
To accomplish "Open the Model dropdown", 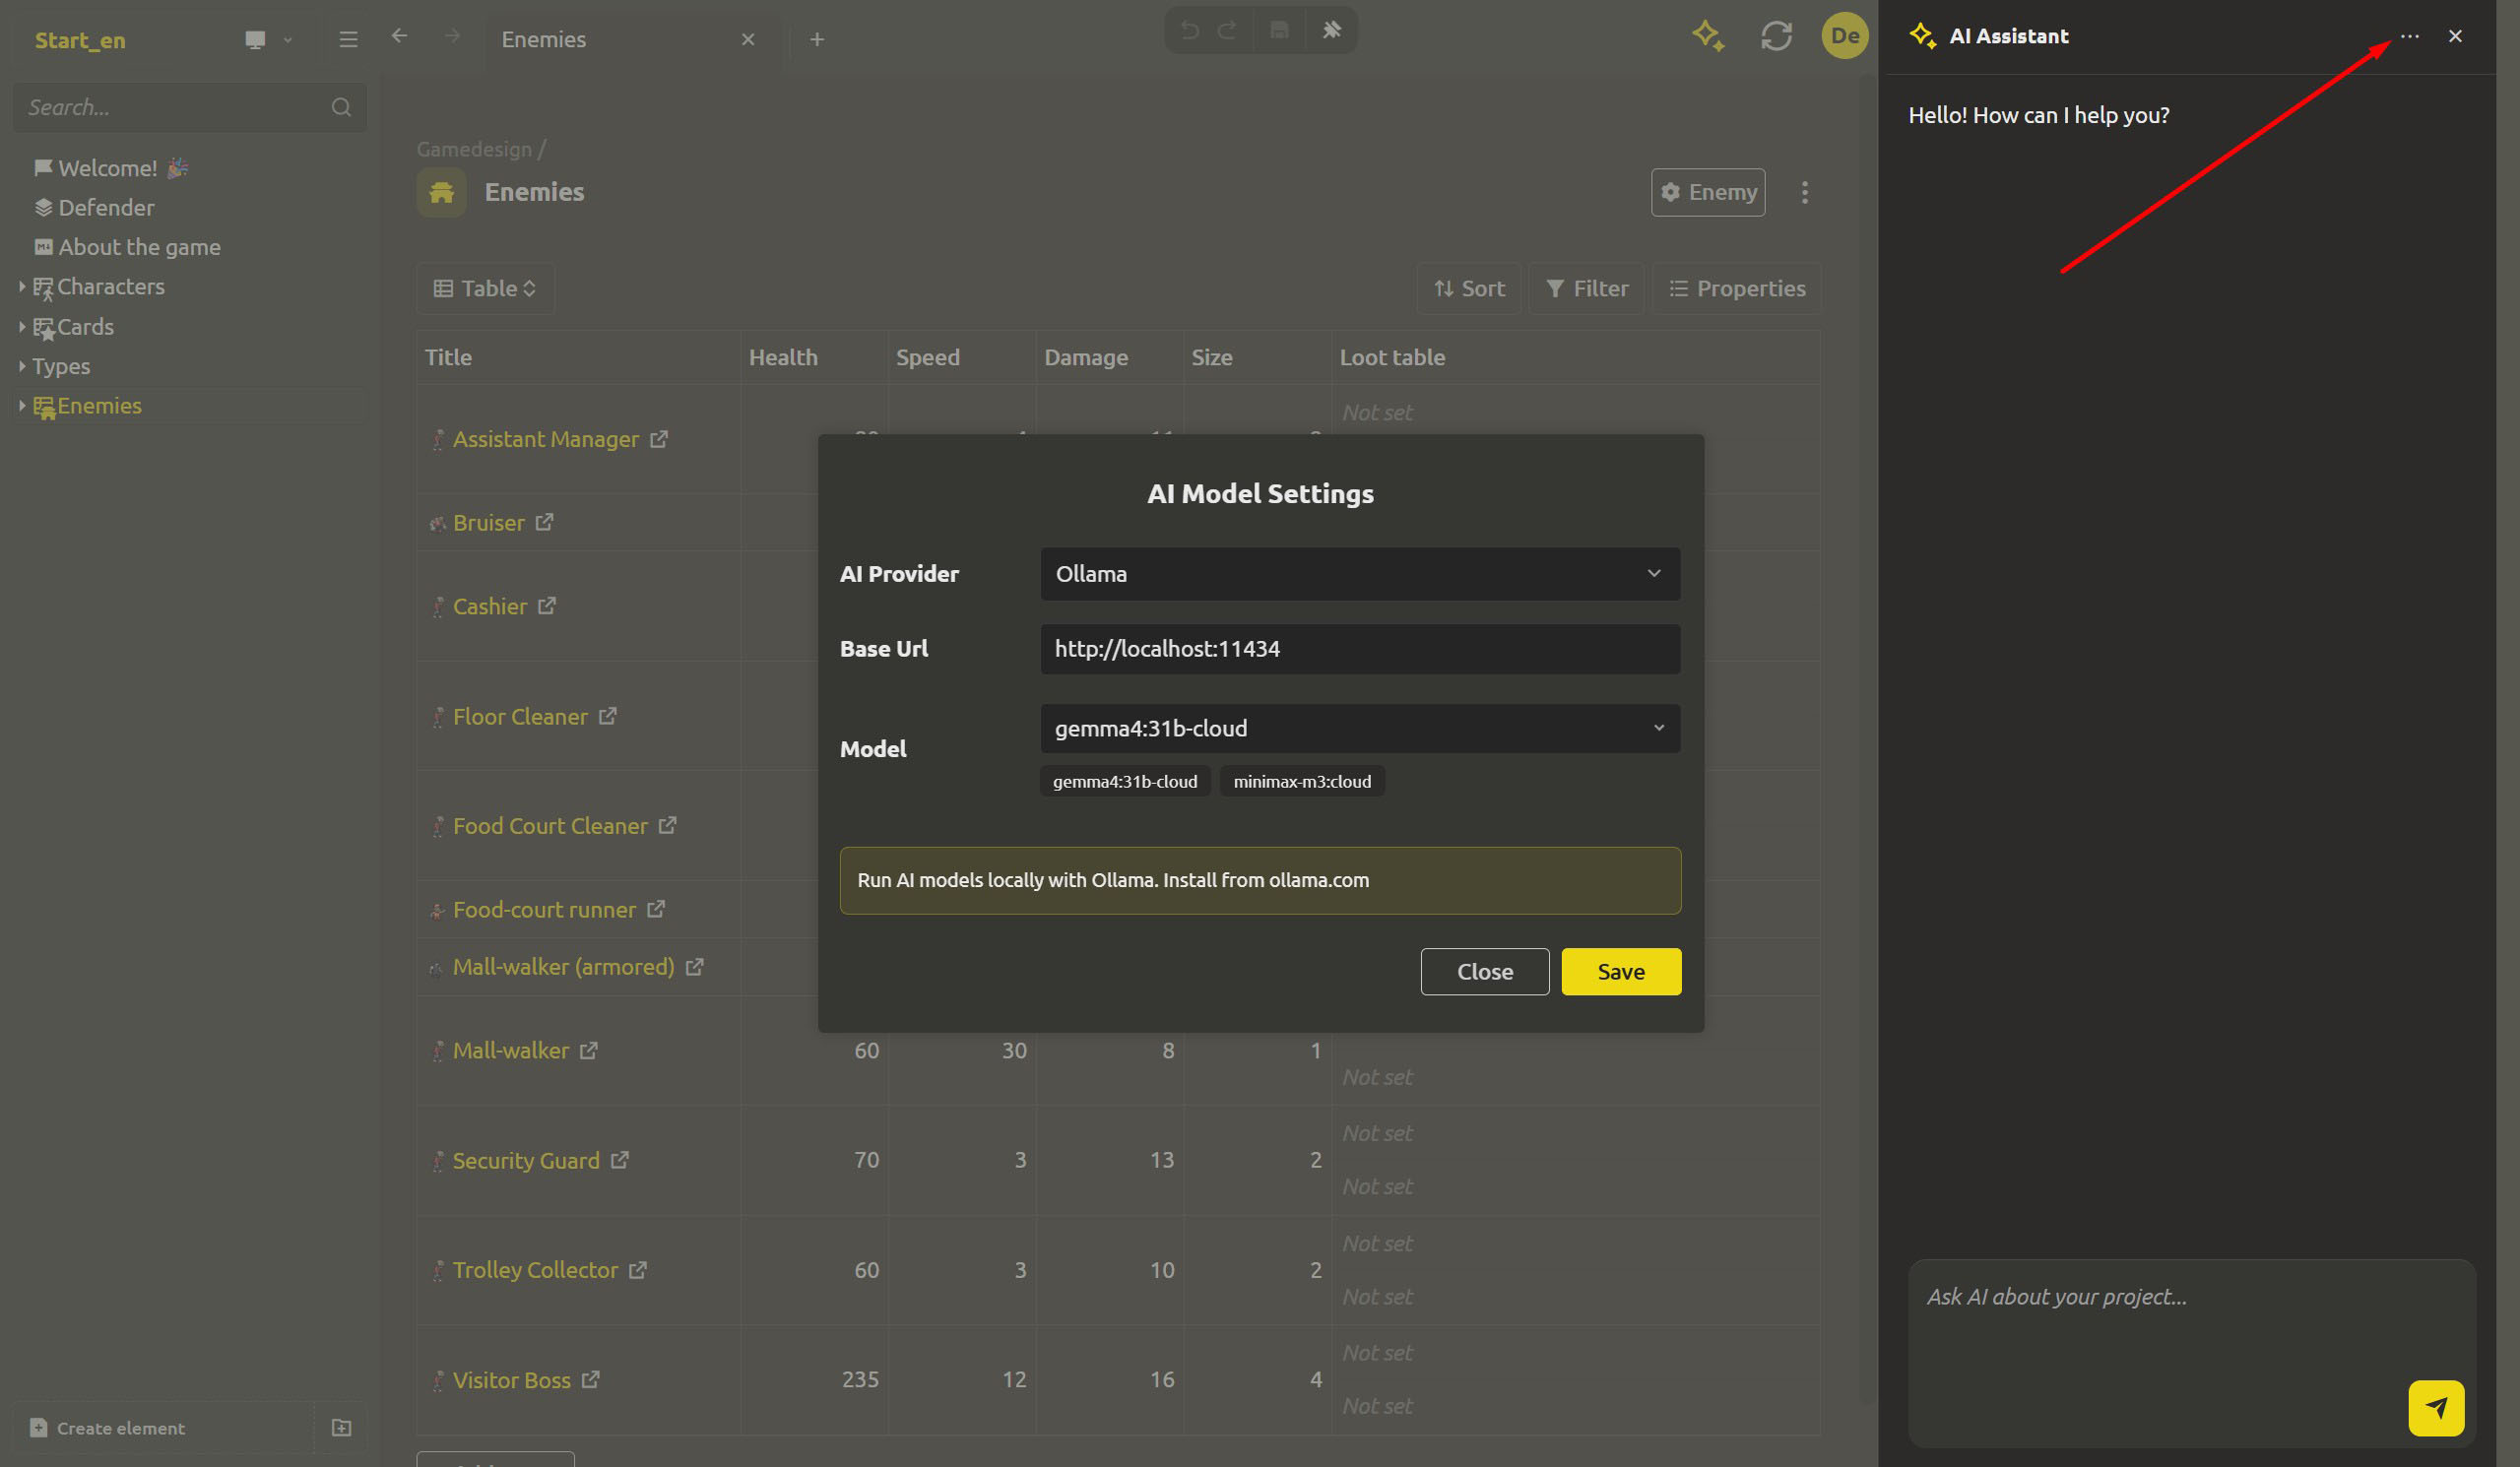I will (1360, 728).
